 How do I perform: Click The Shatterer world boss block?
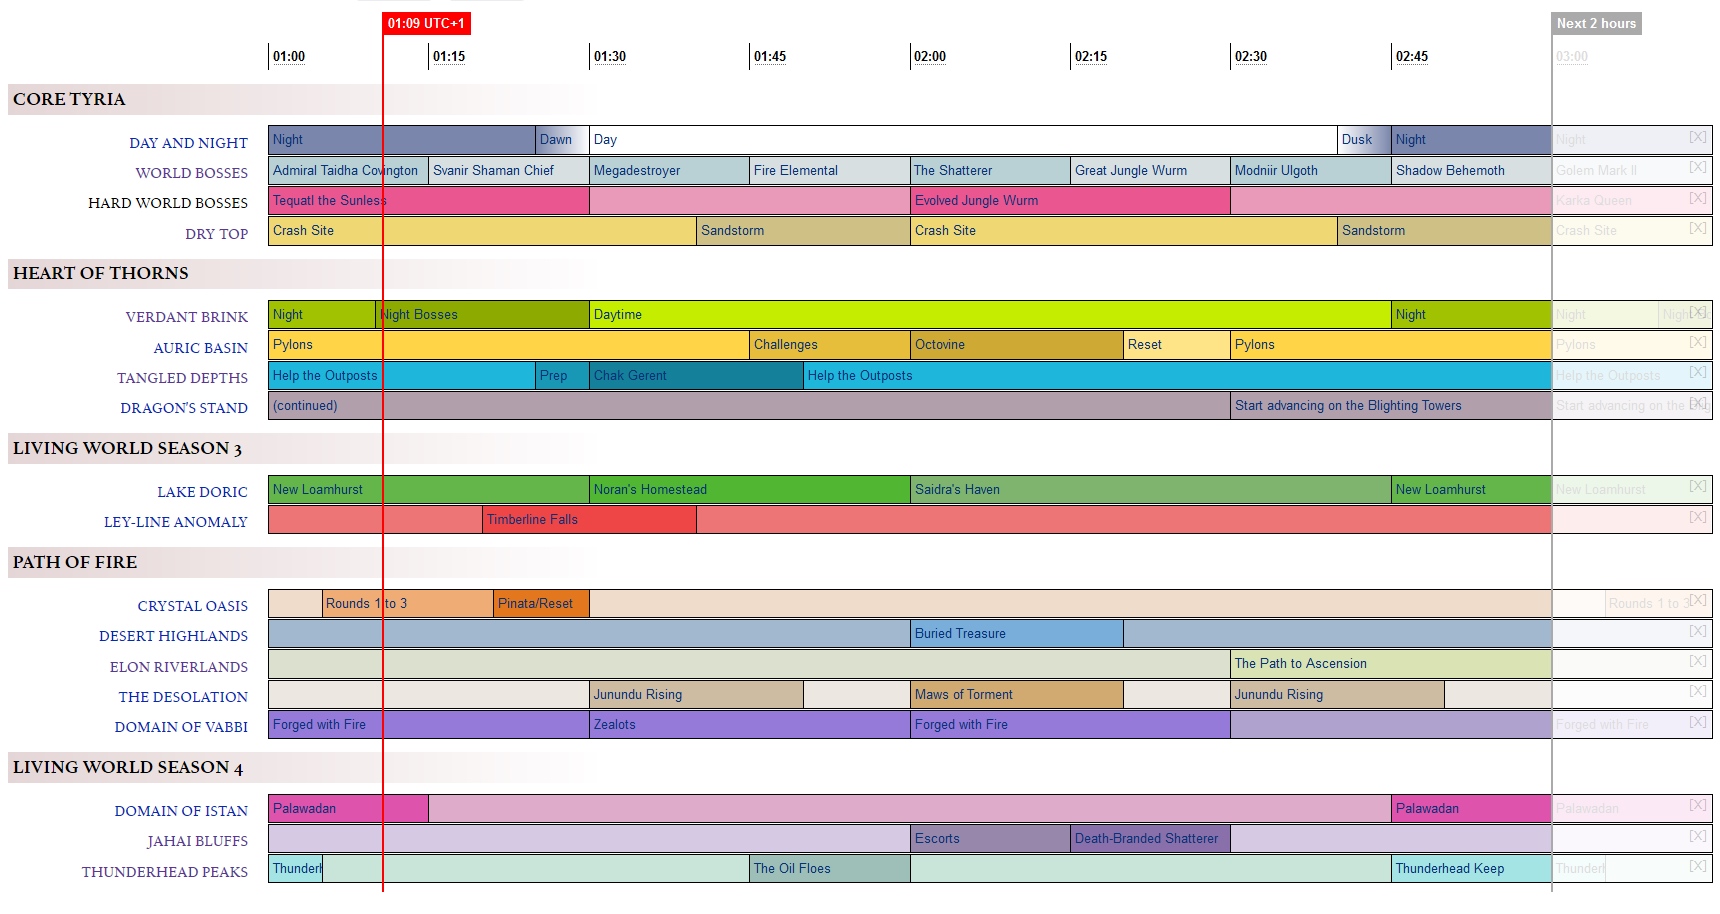pos(990,170)
